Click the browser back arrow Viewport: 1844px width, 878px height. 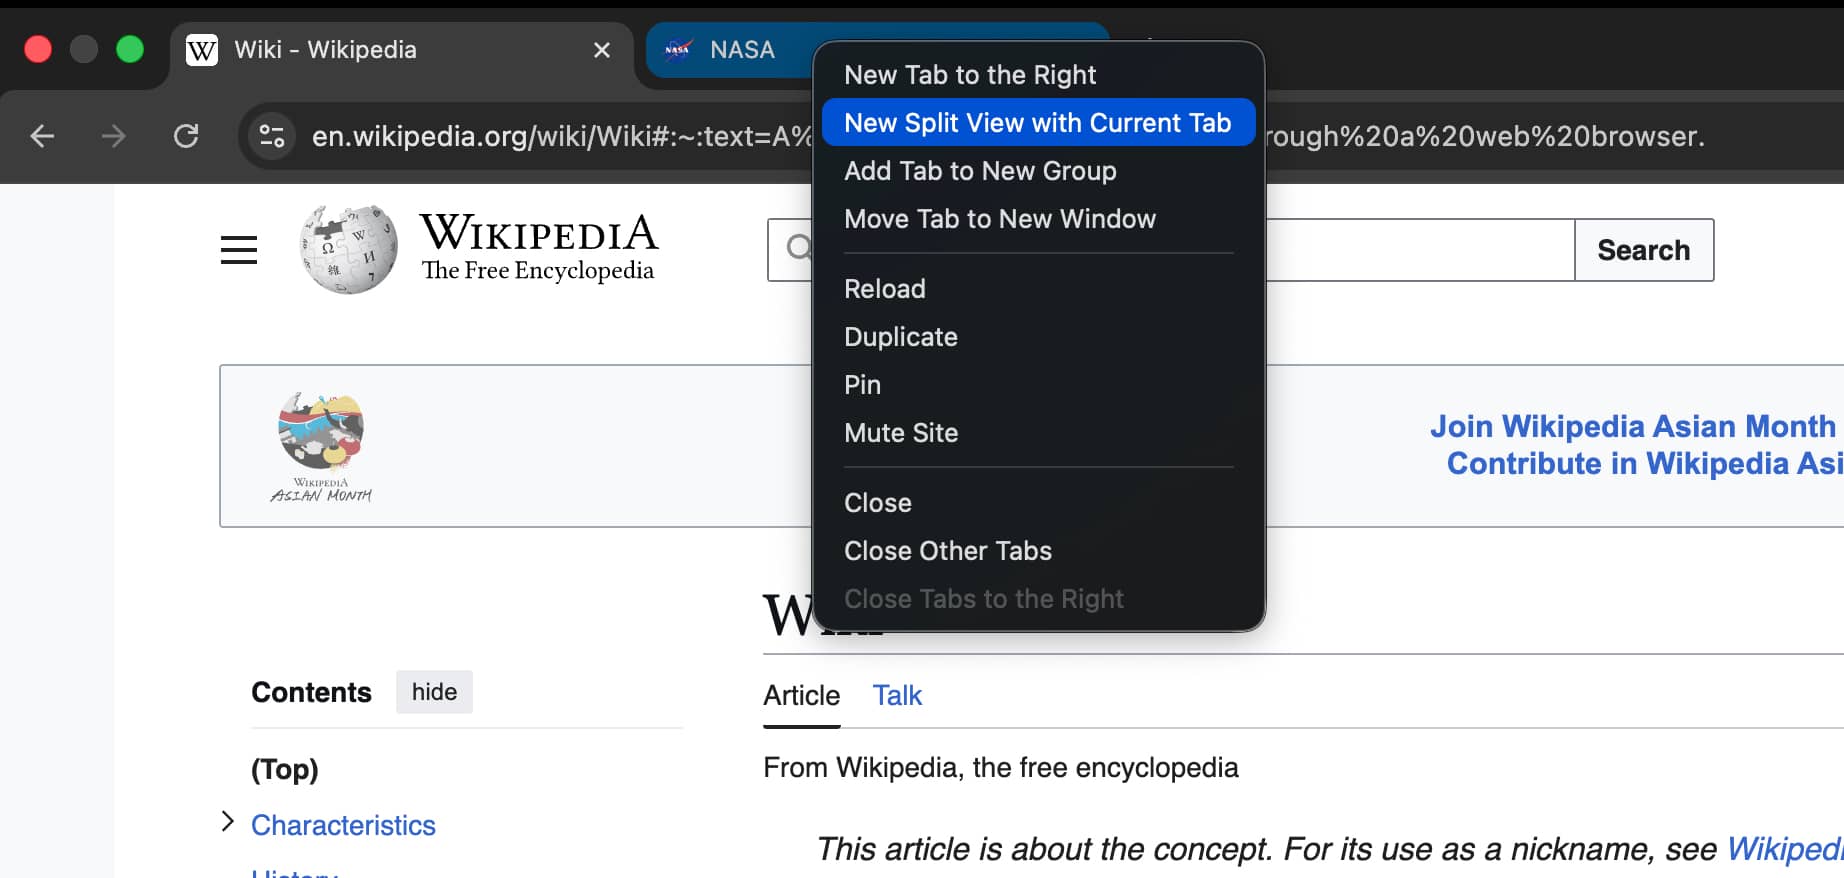click(42, 136)
